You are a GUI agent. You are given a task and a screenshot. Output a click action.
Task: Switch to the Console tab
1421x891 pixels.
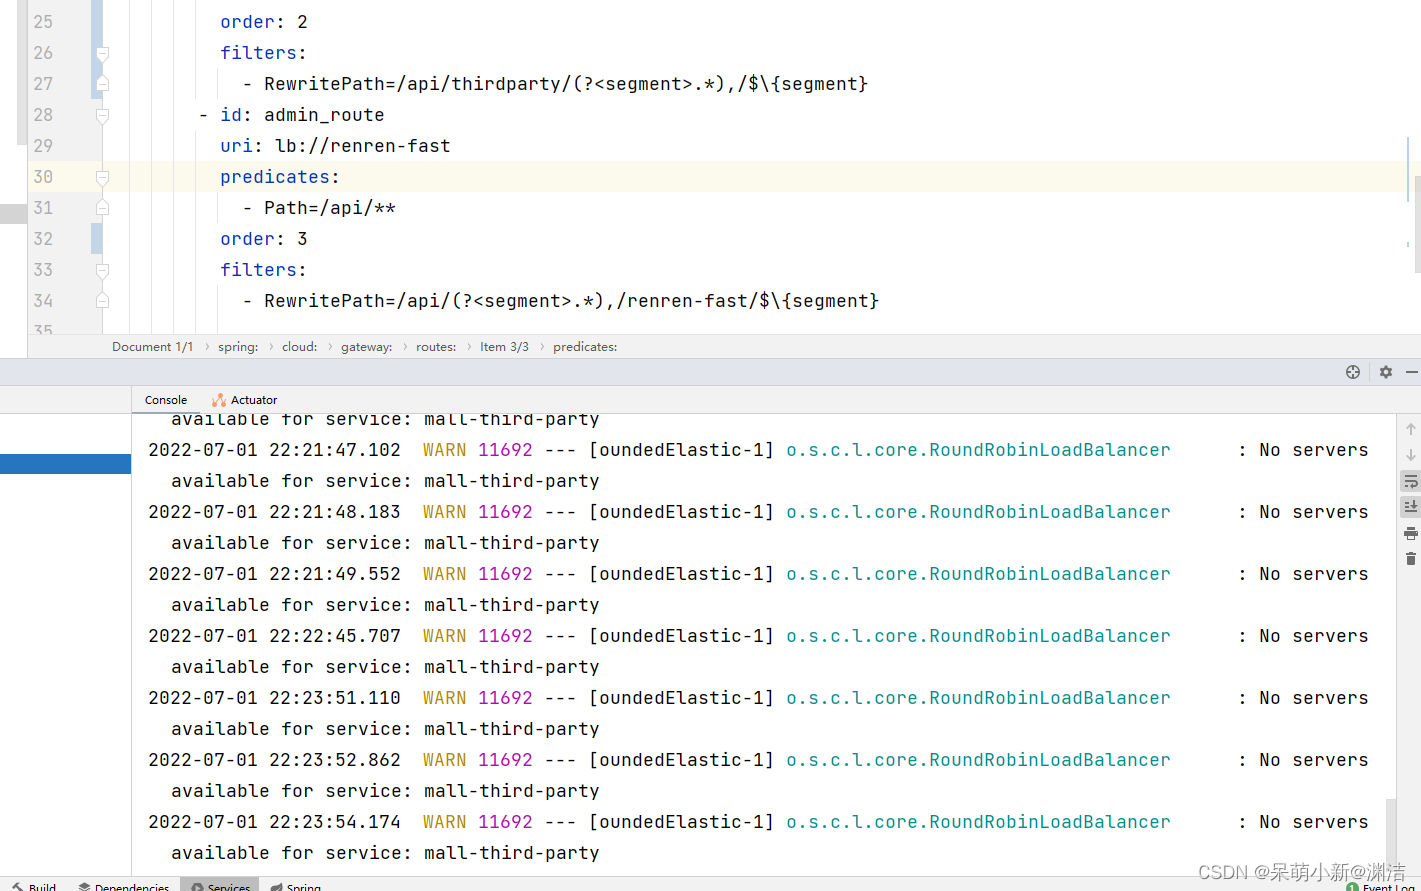(x=166, y=400)
